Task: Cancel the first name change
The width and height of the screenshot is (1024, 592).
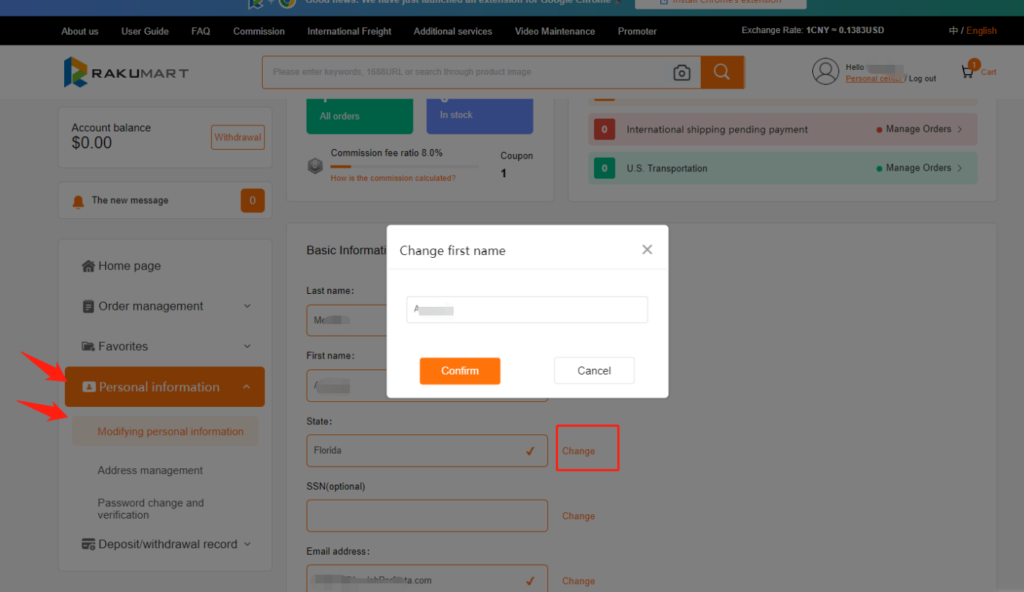Action: tap(594, 371)
